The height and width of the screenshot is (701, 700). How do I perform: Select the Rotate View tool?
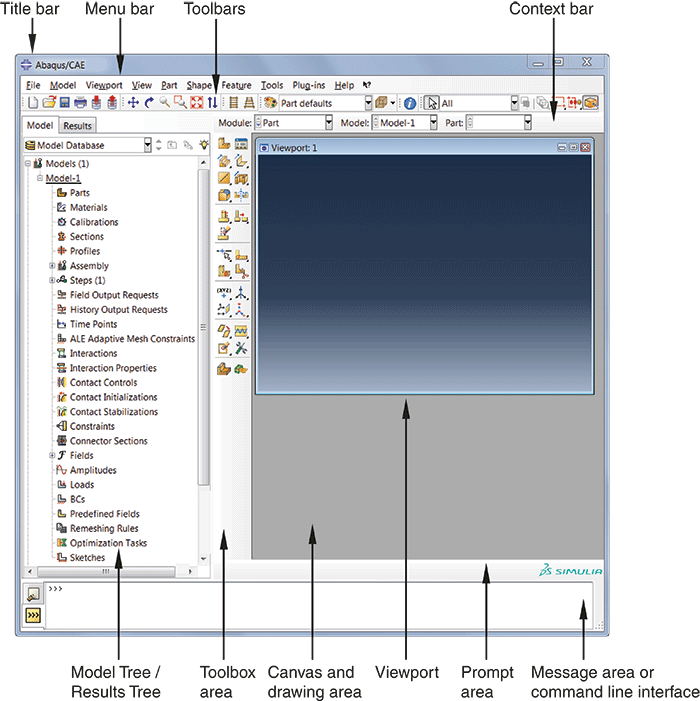pyautogui.click(x=149, y=103)
